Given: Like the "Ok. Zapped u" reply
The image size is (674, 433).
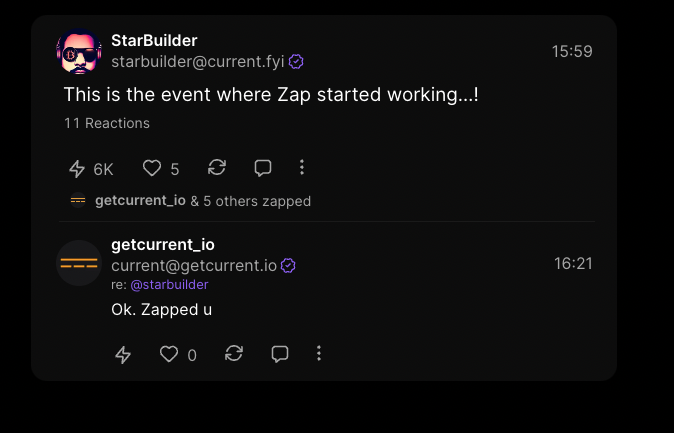Looking at the screenshot, I should [169, 354].
